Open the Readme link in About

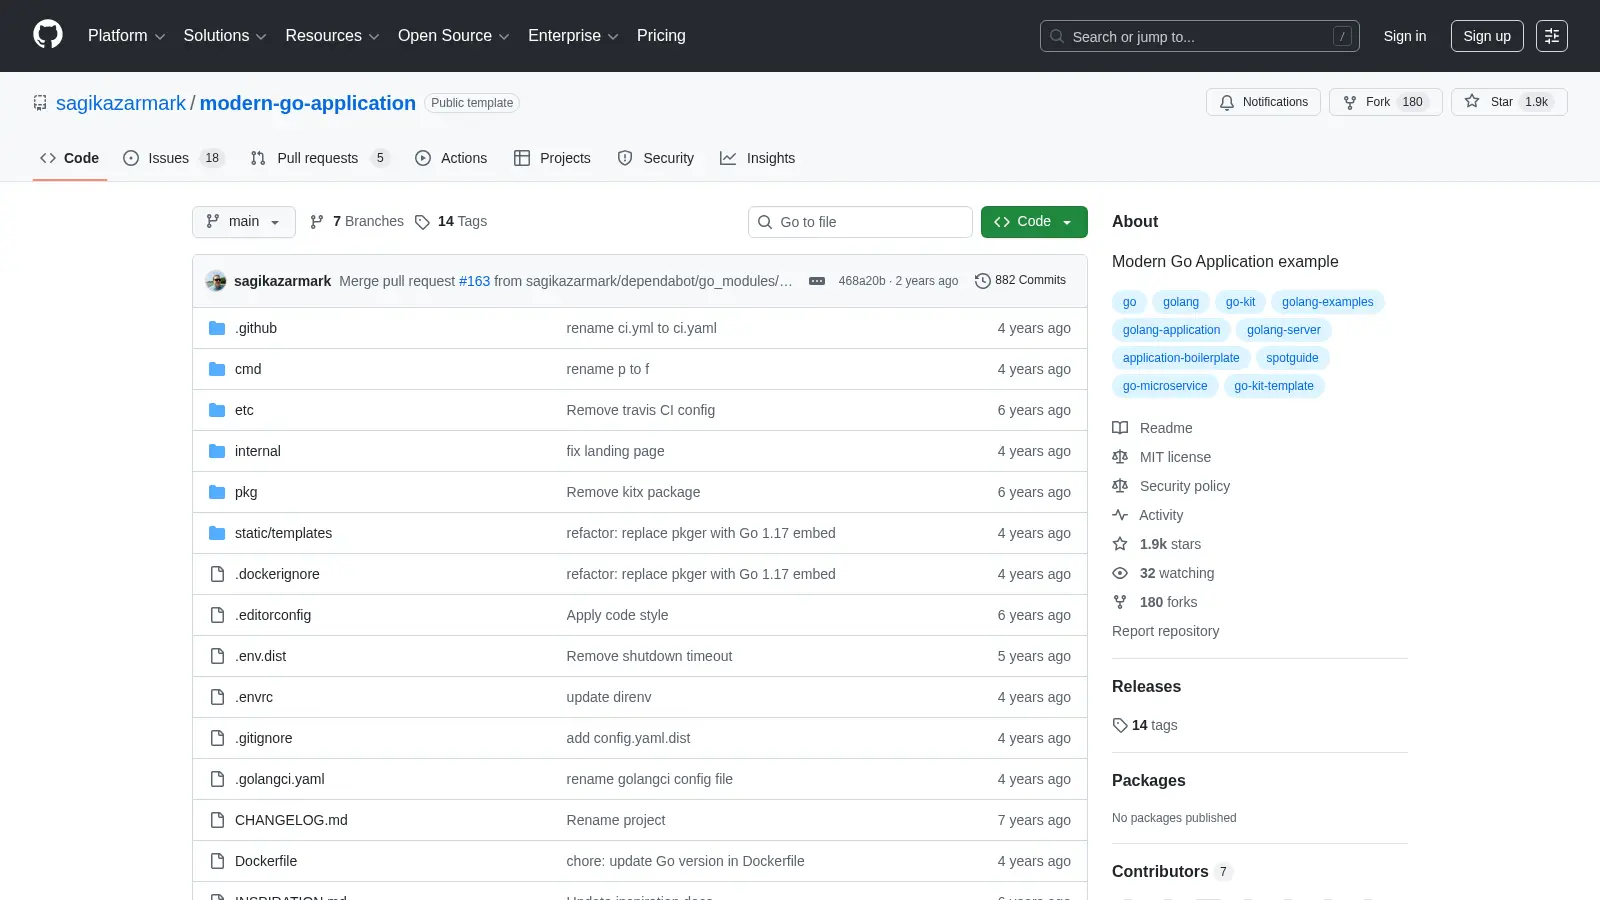[1152, 428]
